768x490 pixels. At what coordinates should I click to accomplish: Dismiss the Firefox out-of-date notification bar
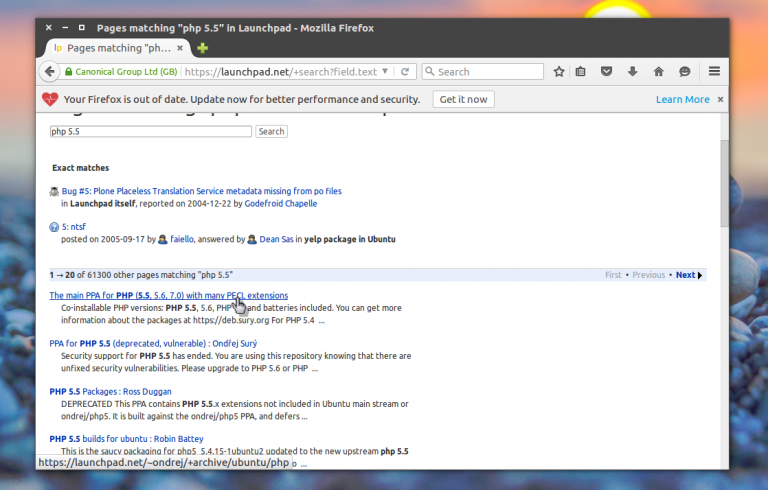pyautogui.click(x=721, y=100)
